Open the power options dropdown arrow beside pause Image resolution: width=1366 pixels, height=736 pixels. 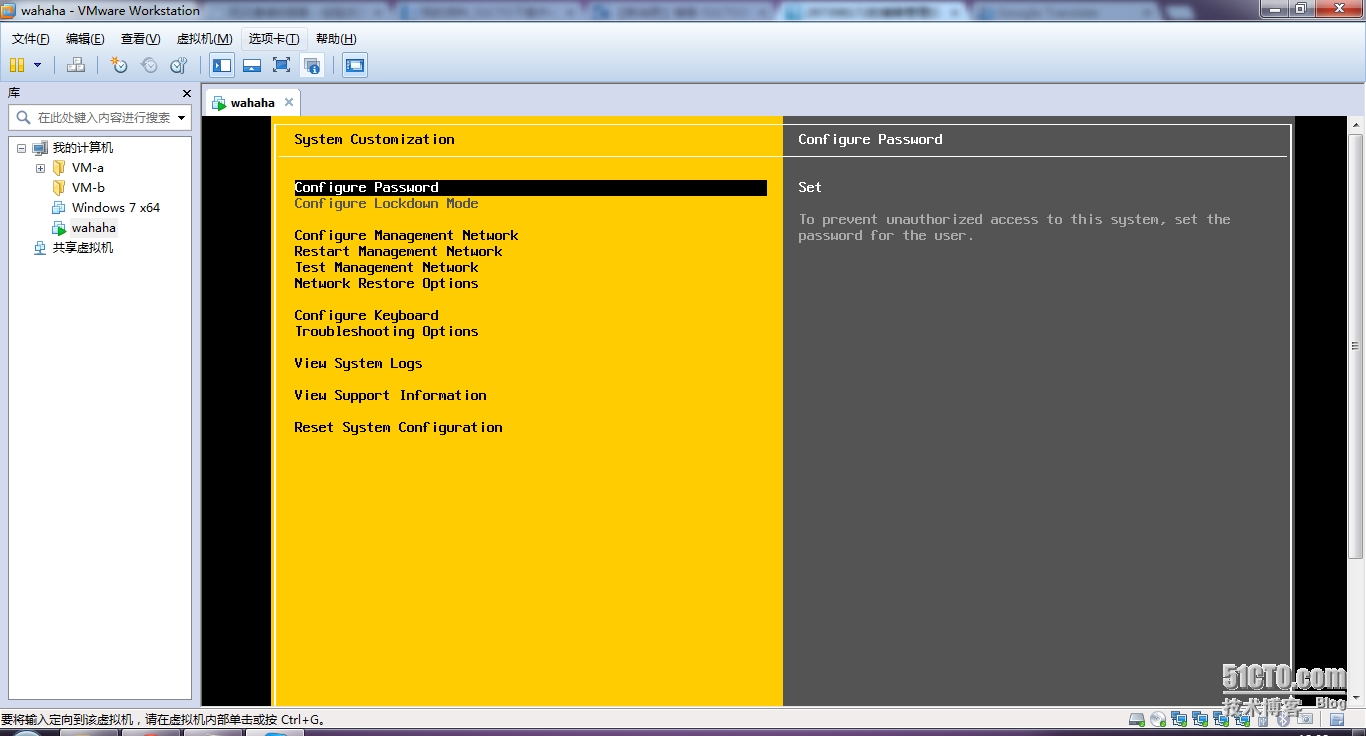tap(38, 65)
